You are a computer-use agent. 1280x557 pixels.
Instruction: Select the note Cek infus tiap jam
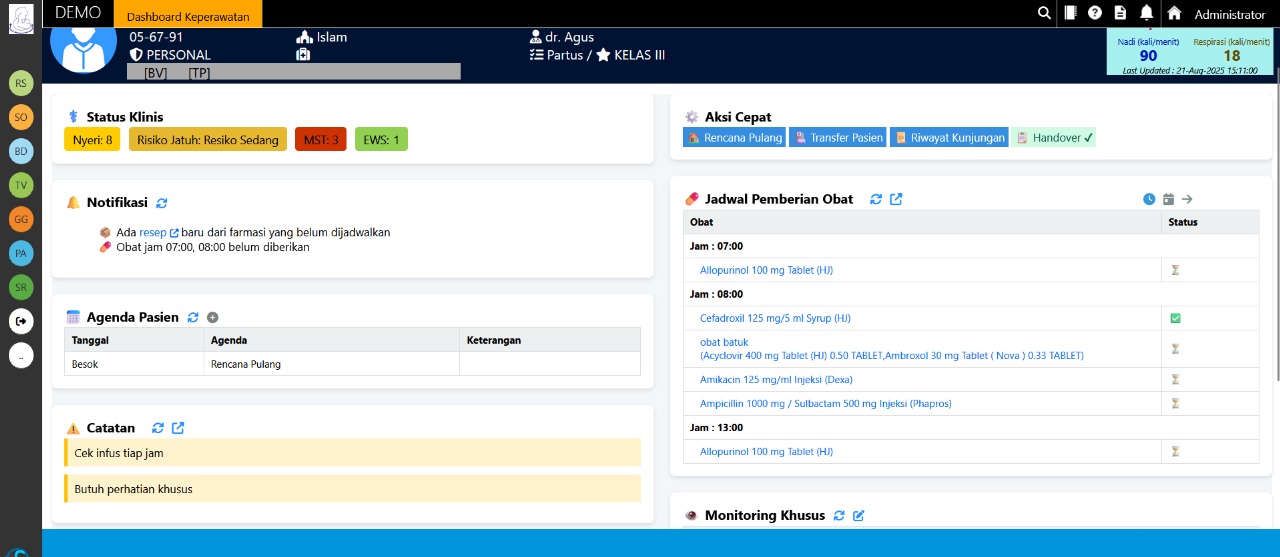[352, 453]
